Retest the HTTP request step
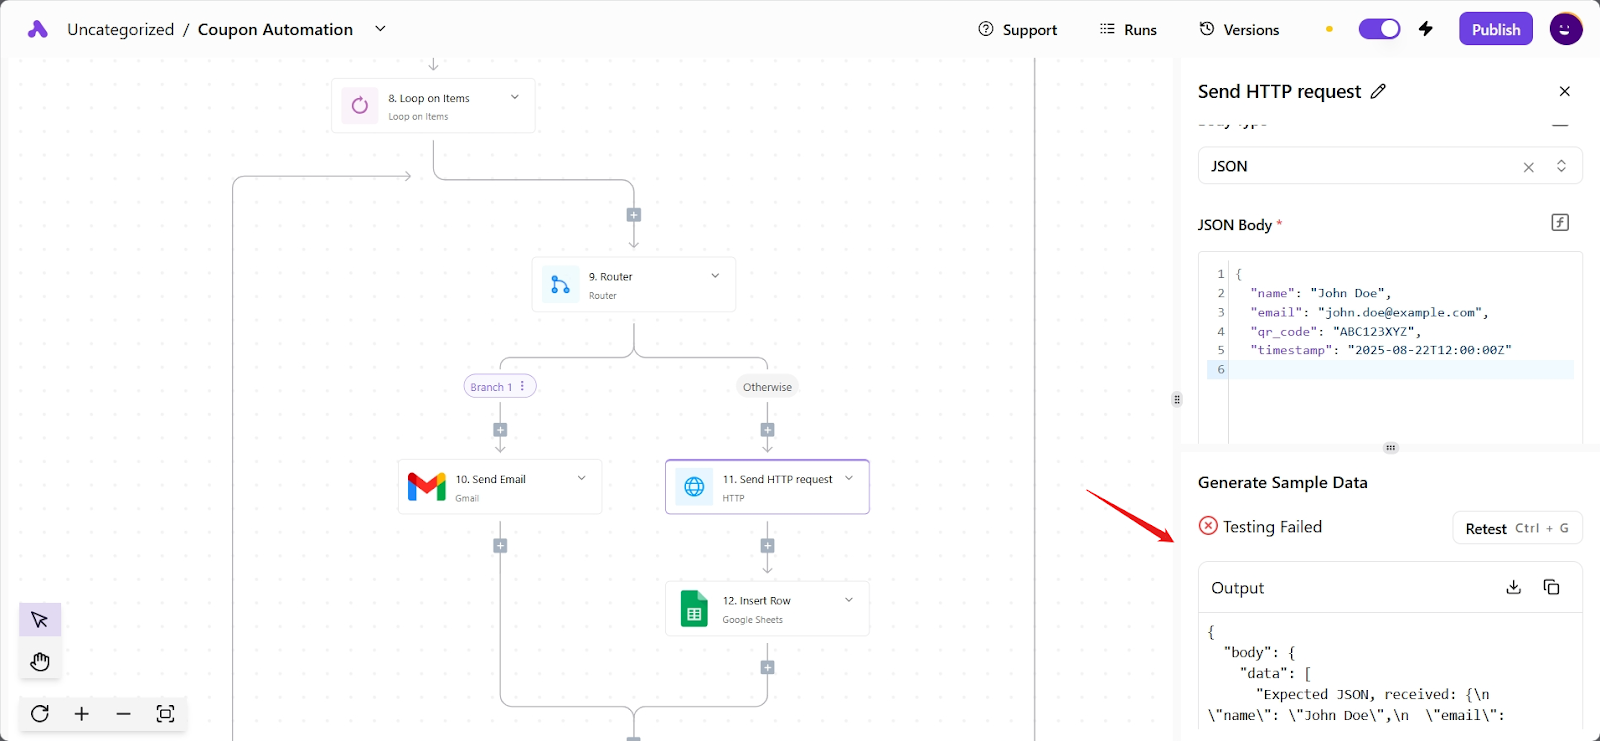 click(1517, 528)
